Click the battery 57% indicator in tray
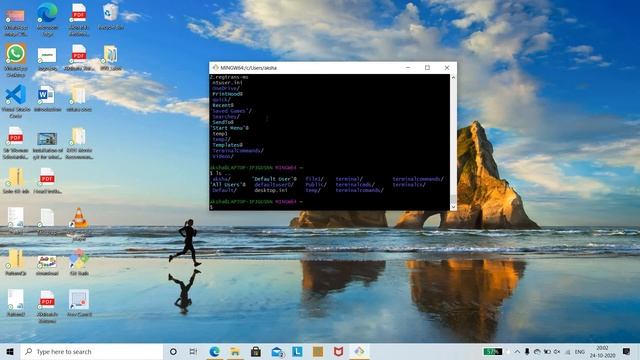Viewport: 640px width, 360px height. 493,351
